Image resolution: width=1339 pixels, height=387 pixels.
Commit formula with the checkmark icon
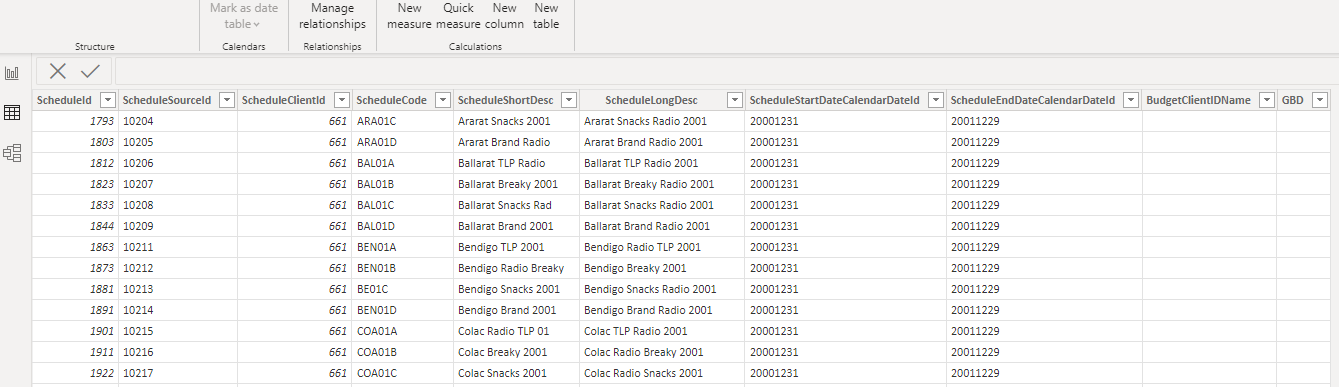(90, 71)
